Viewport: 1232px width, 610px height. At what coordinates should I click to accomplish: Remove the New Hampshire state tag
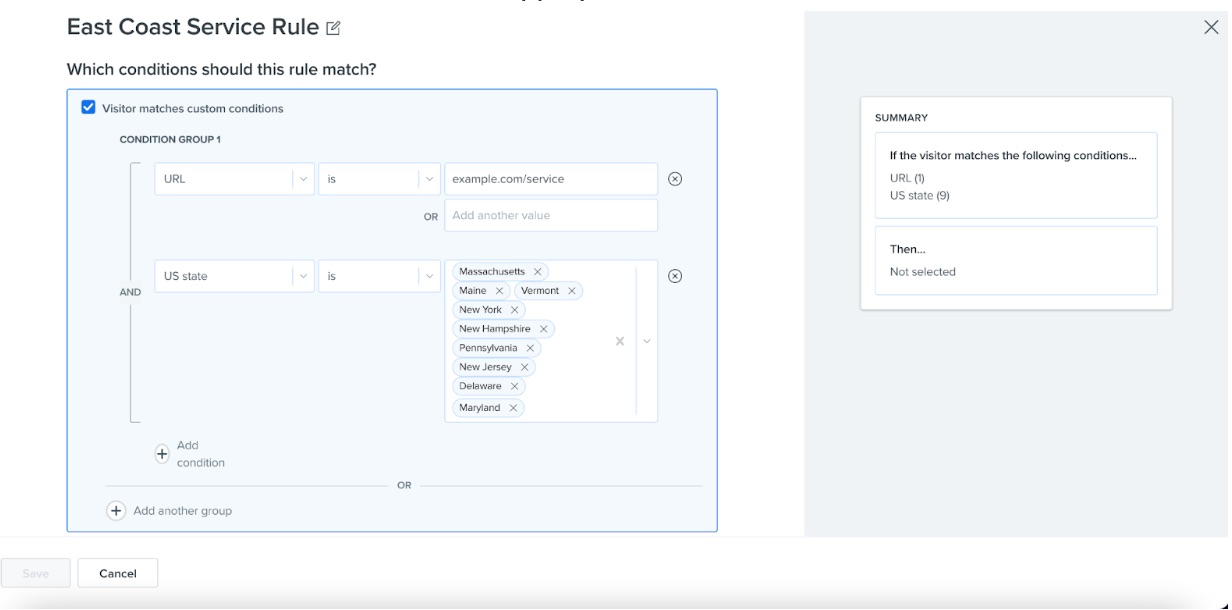click(545, 329)
